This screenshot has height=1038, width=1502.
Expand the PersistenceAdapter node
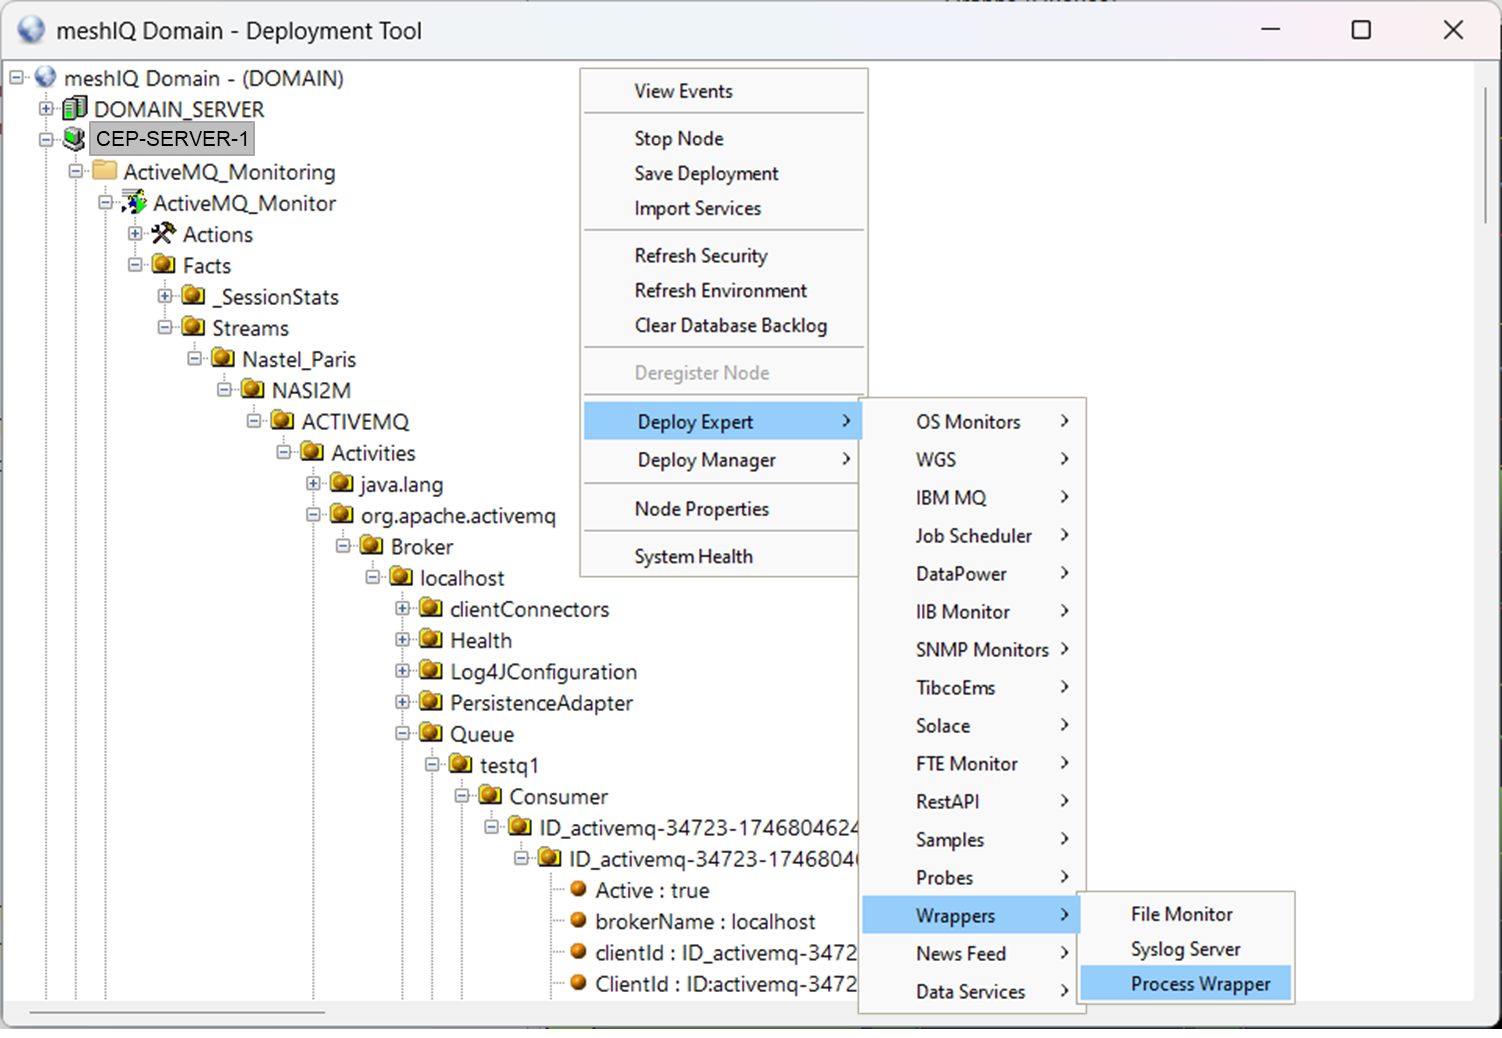coord(402,702)
